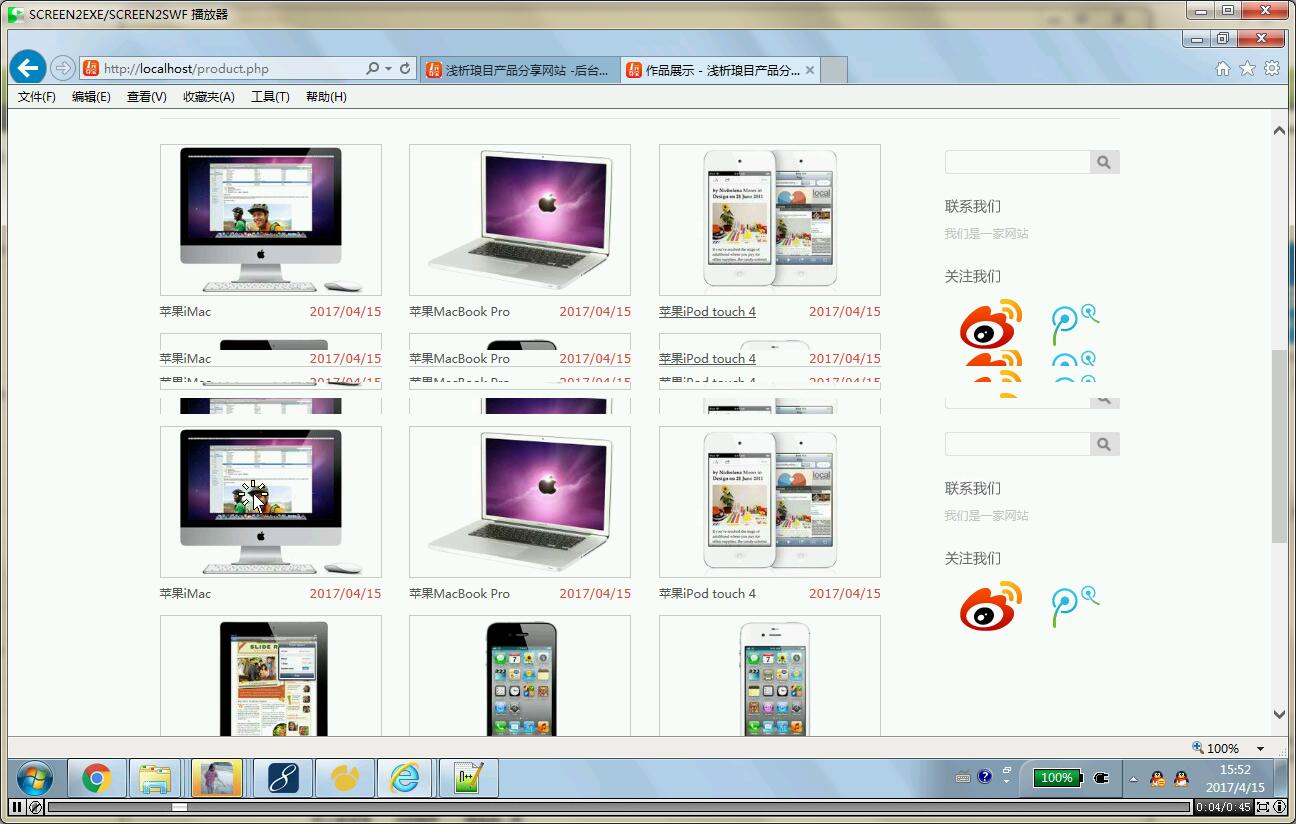
Task: Click the lower 苹果iPod touch 4 title
Action: pos(707,594)
